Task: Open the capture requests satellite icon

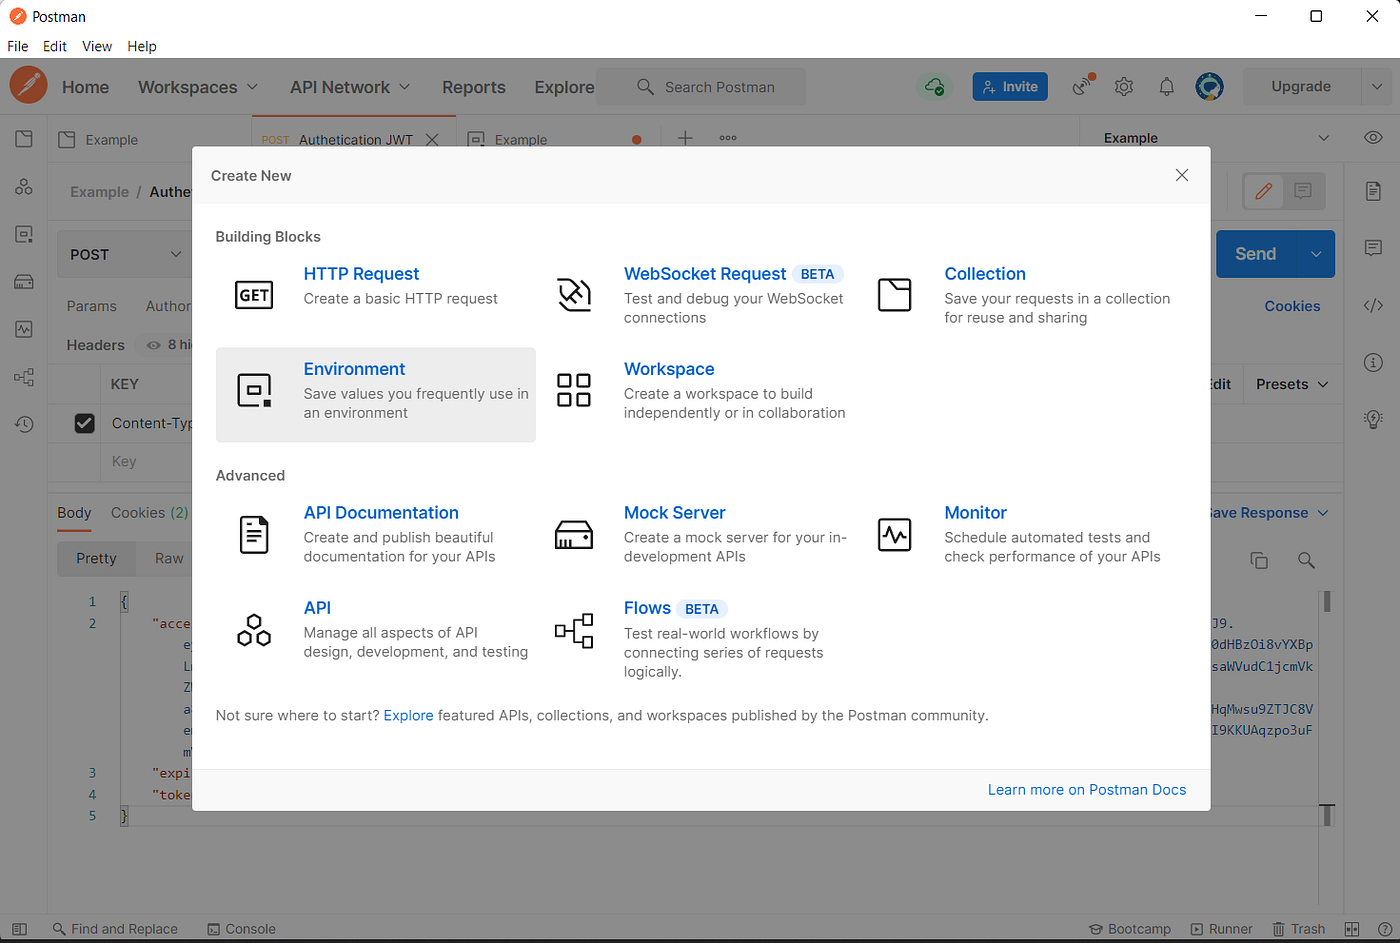Action: [x=1083, y=86]
